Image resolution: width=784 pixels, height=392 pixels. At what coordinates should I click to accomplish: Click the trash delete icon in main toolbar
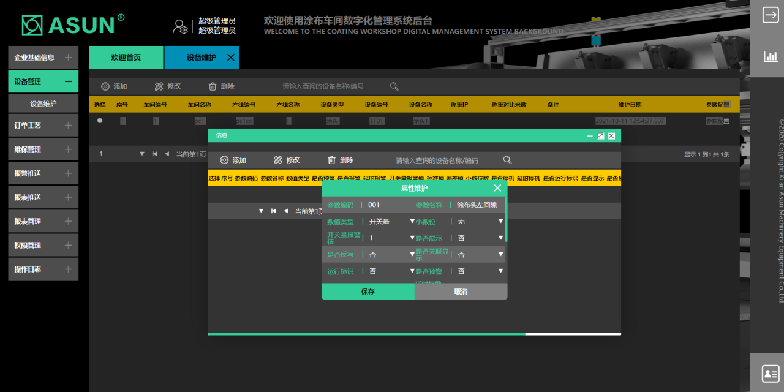pyautogui.click(x=212, y=86)
